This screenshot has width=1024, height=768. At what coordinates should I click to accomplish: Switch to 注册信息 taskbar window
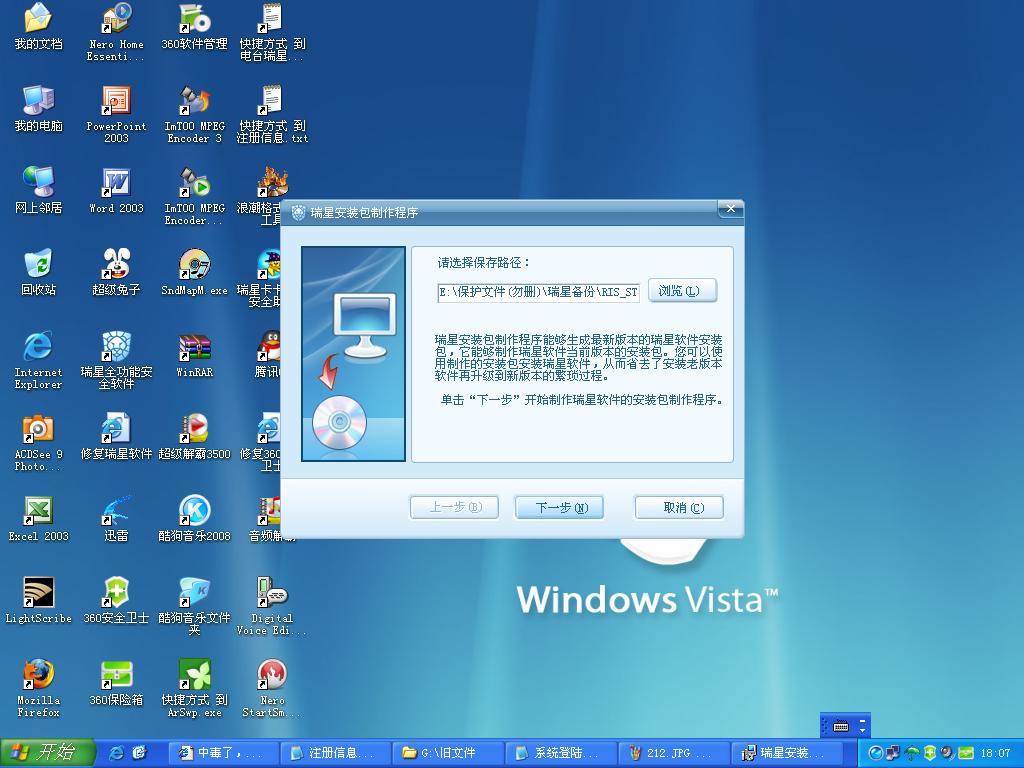click(336, 753)
